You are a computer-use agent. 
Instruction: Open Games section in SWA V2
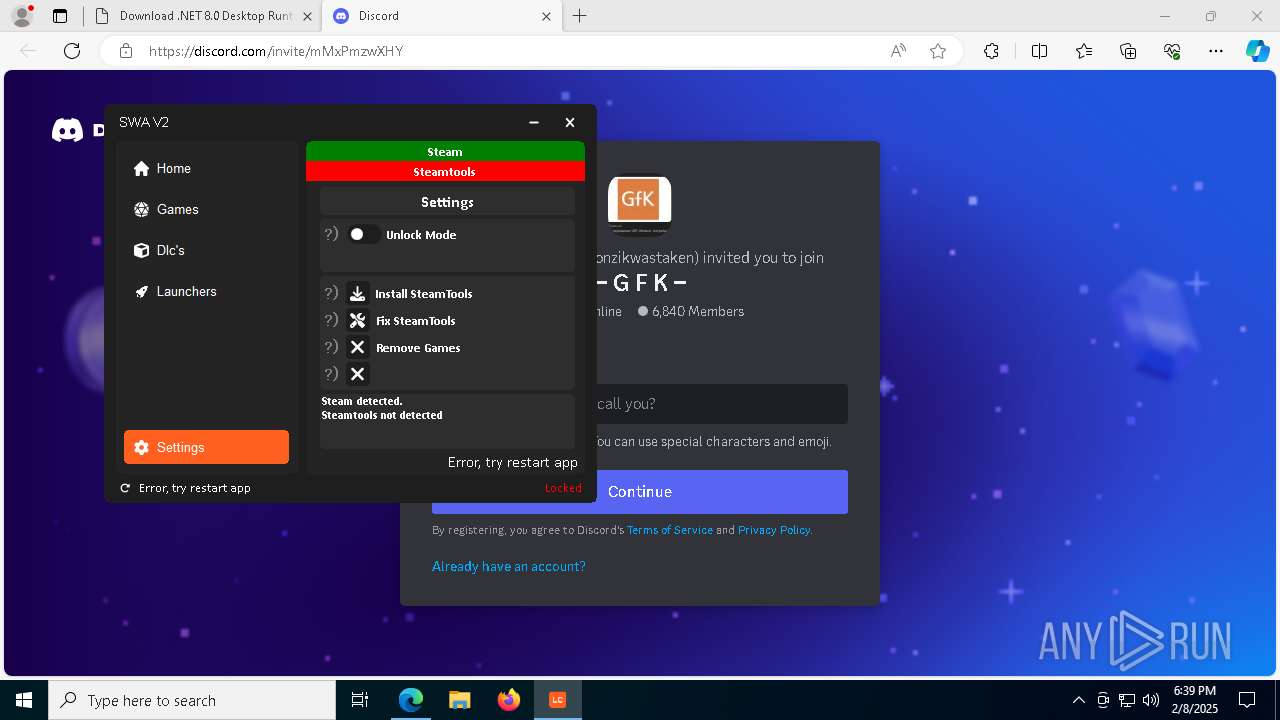(x=206, y=209)
